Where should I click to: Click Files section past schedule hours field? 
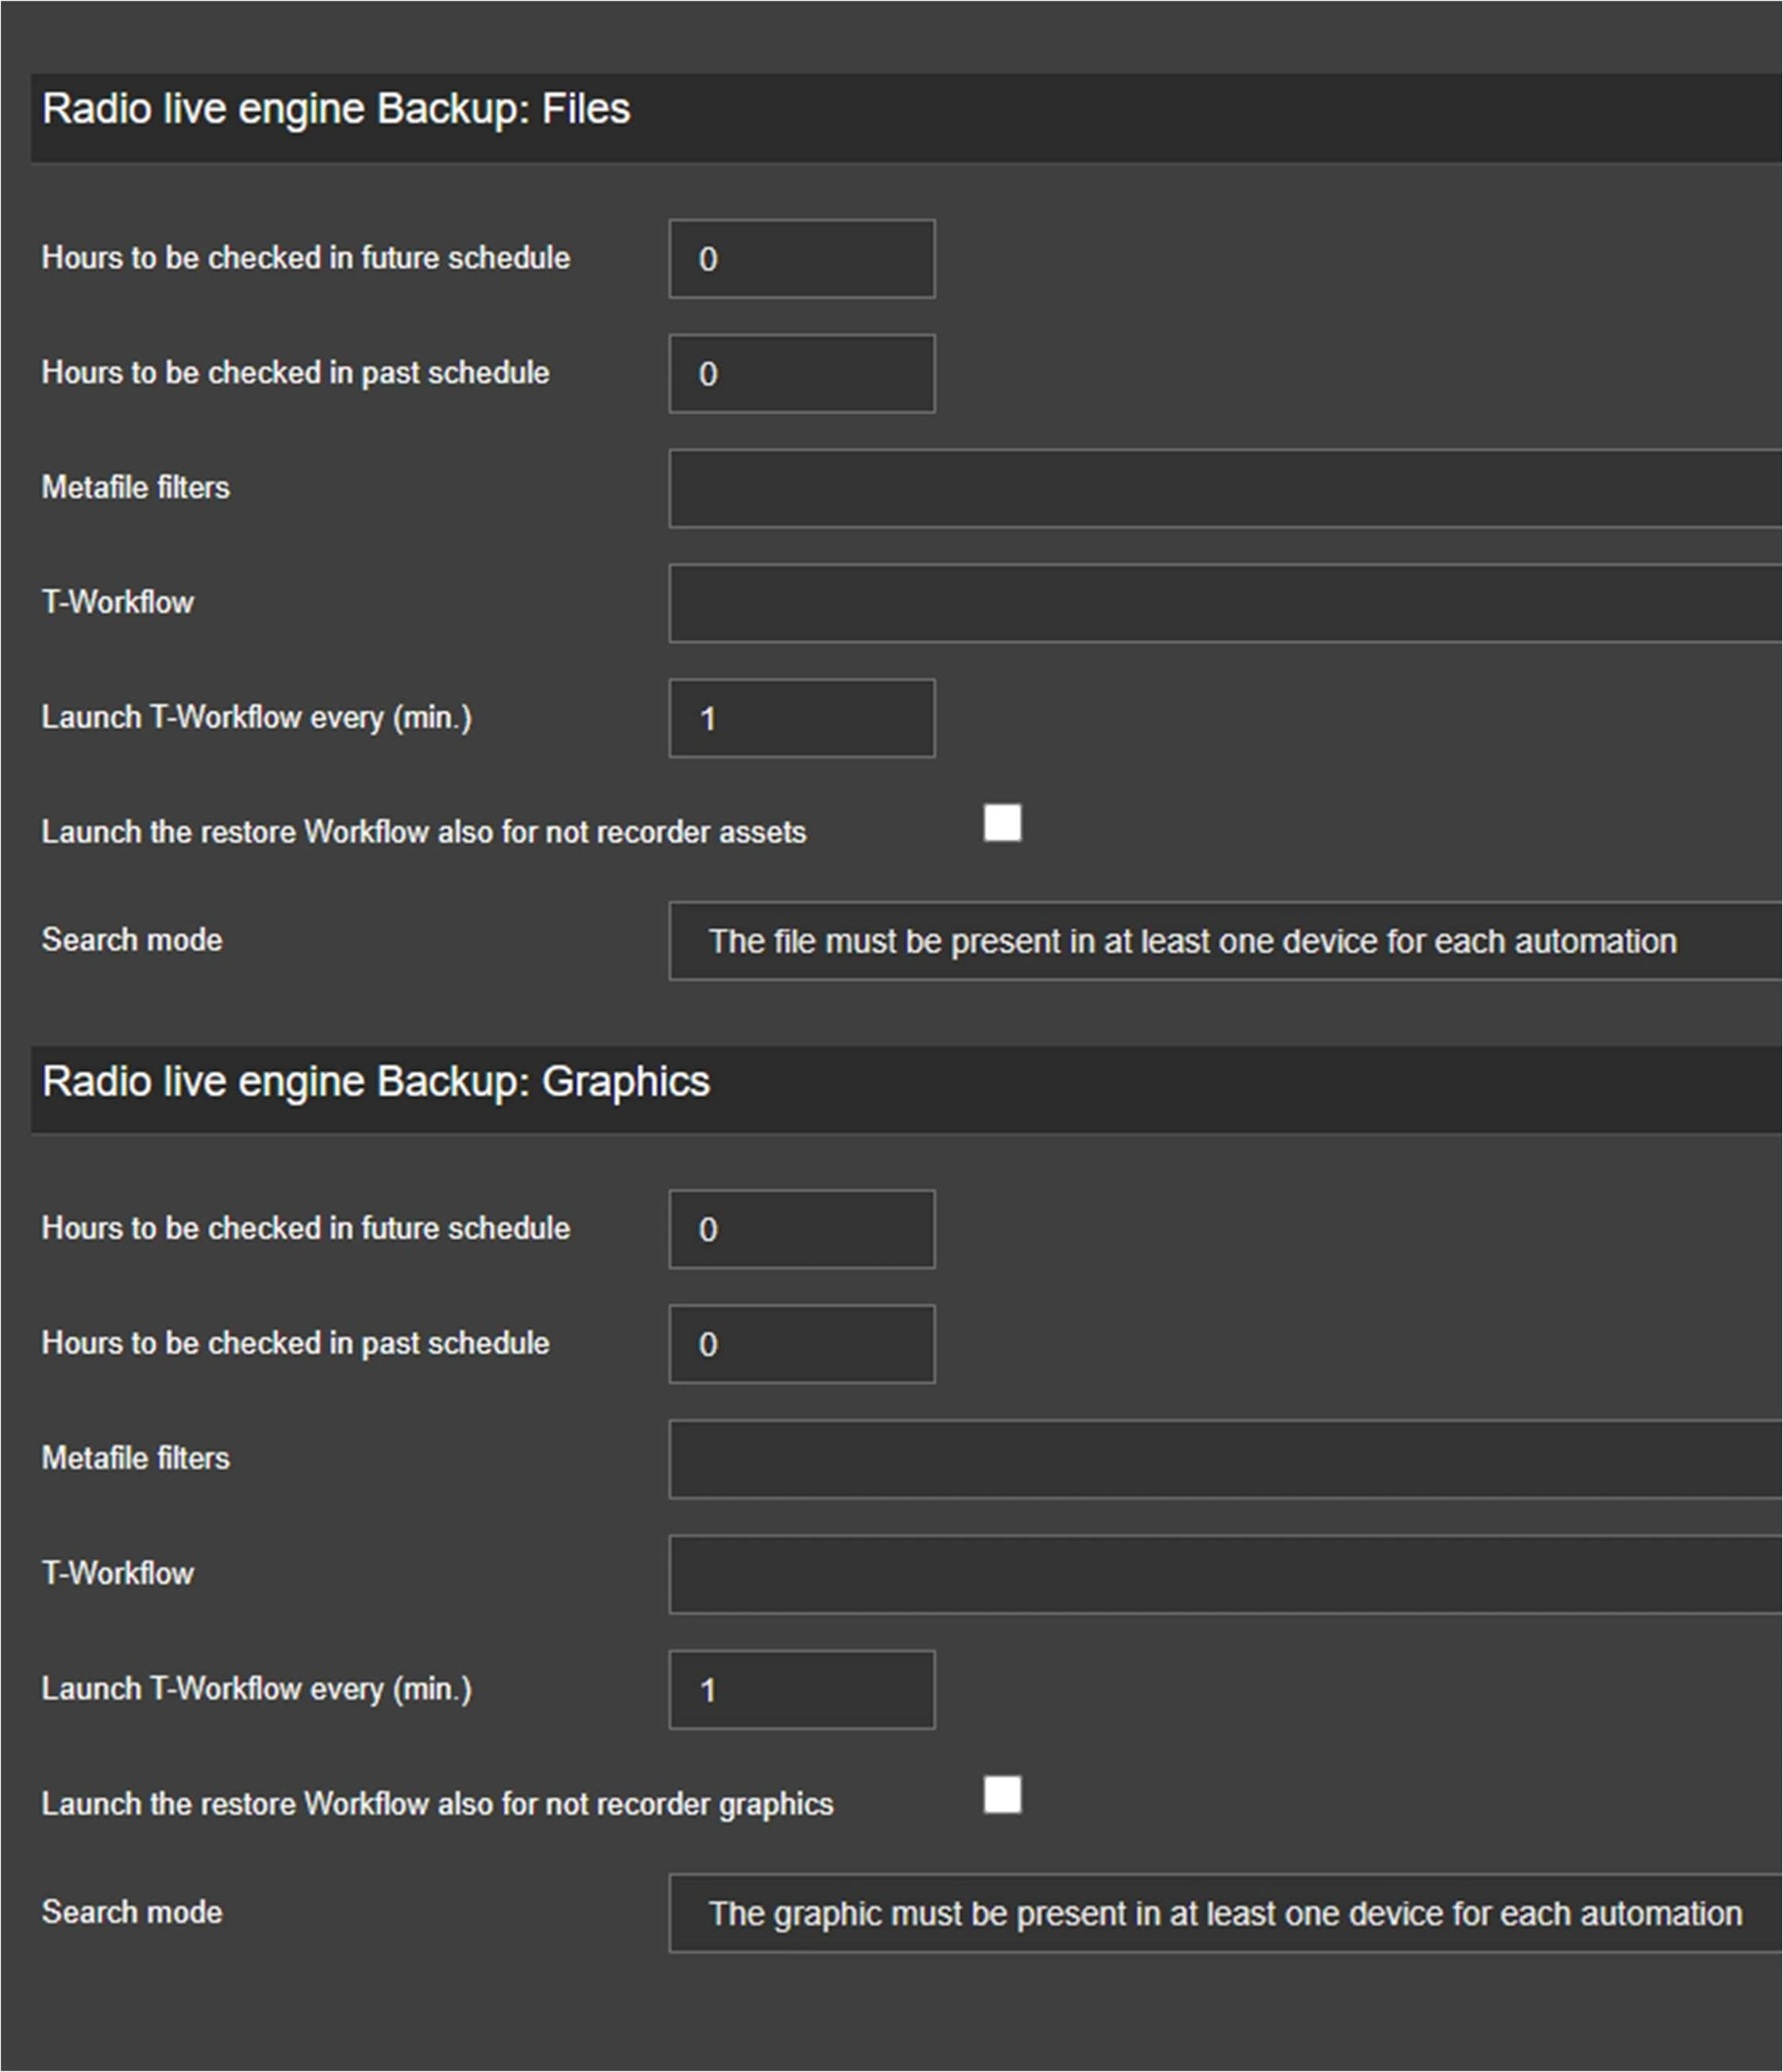[801, 374]
